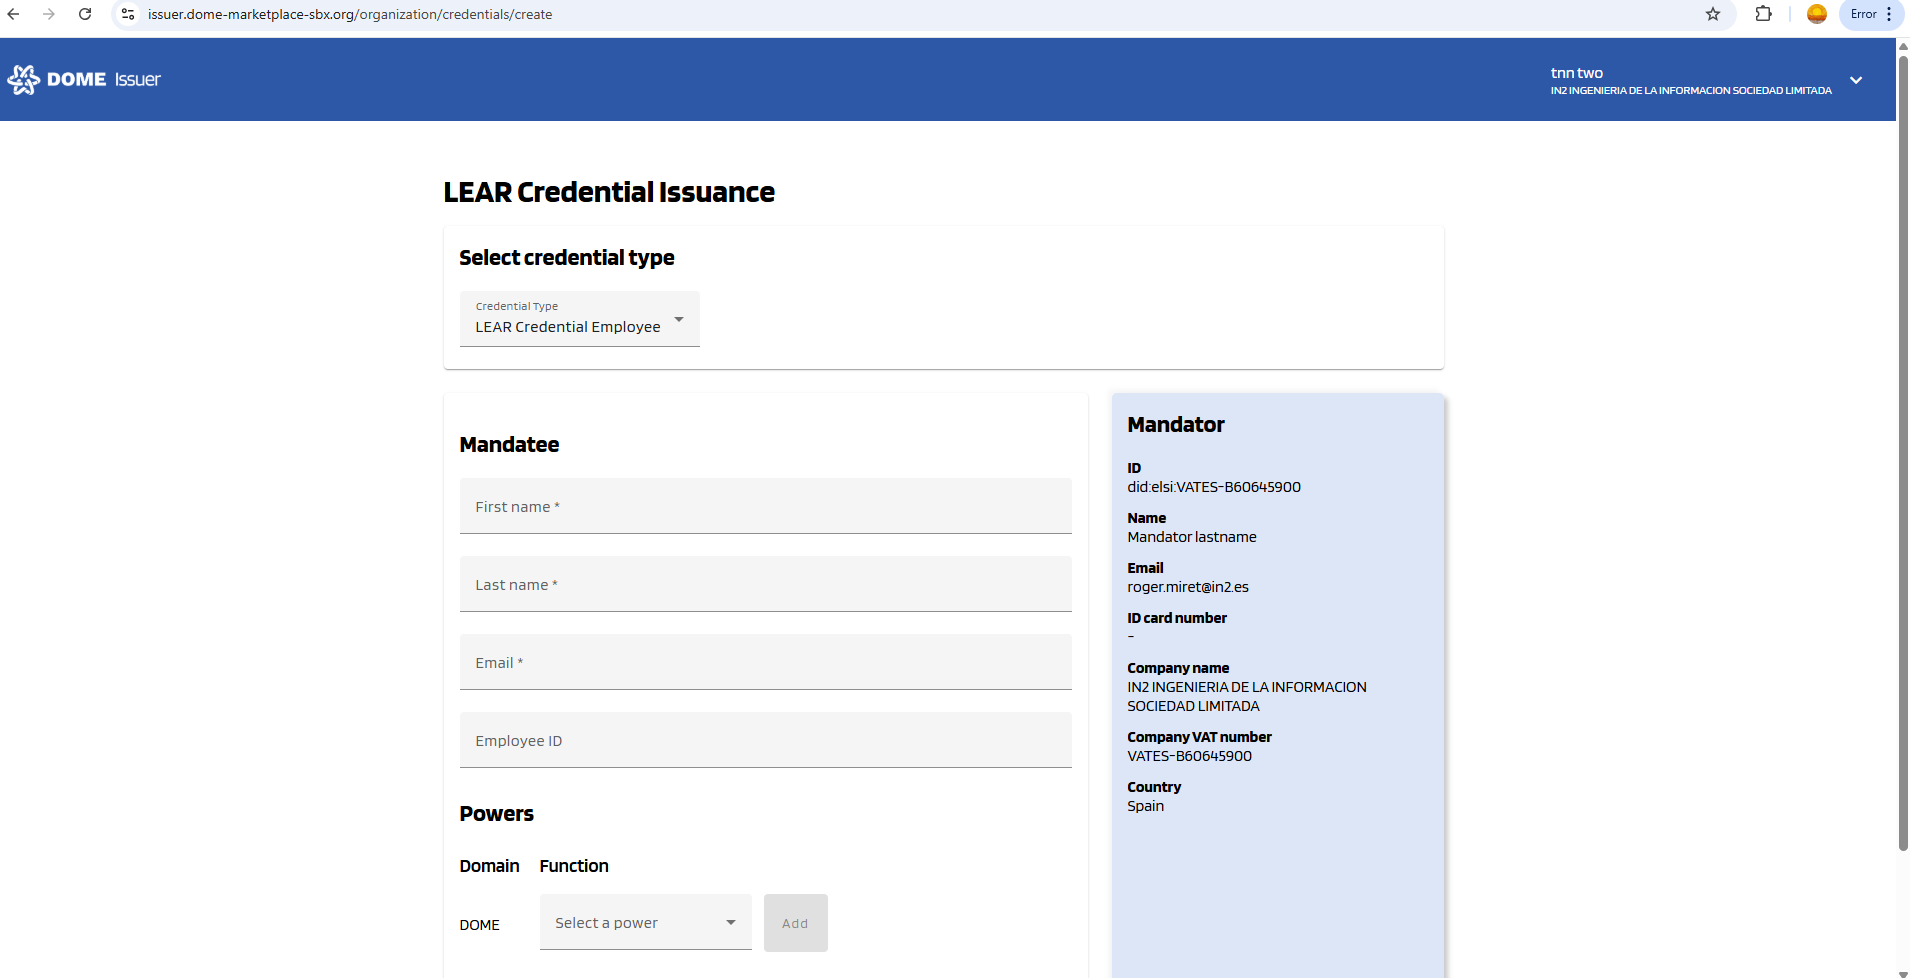Focus the Last name field
Screen dimensions: 1910x978
(765, 584)
